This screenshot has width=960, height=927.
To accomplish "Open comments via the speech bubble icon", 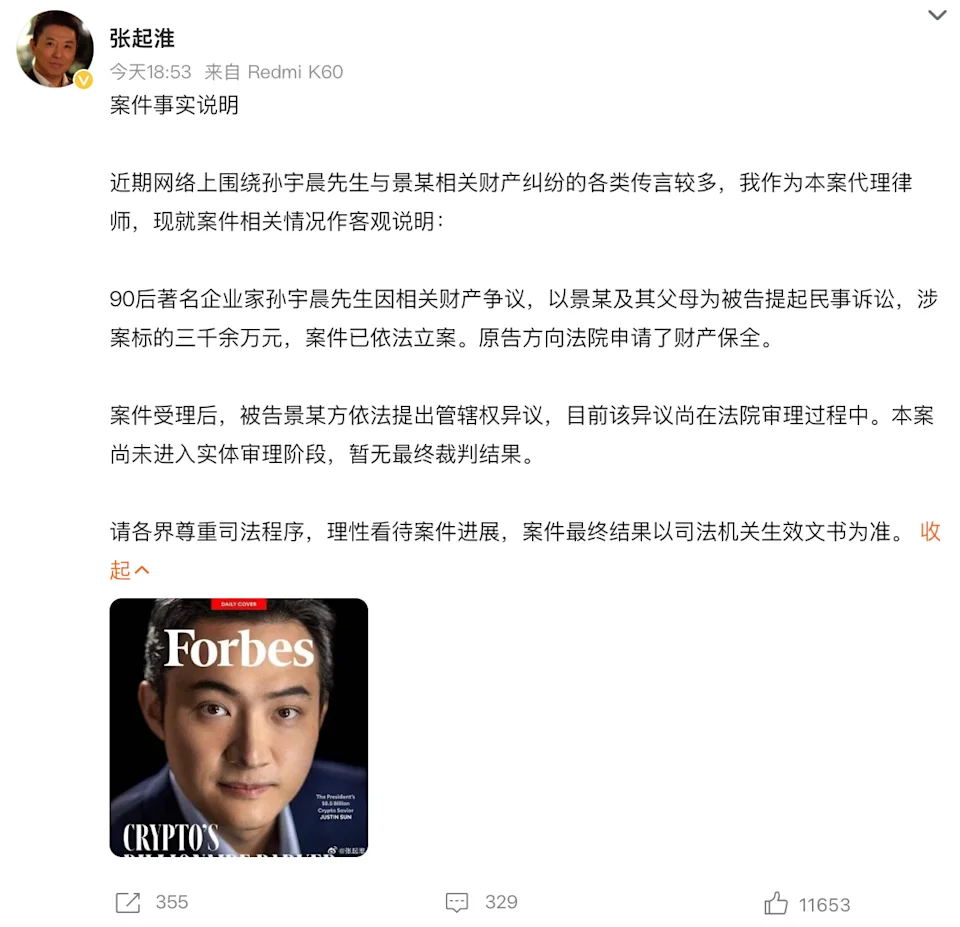I will pyautogui.click(x=457, y=903).
